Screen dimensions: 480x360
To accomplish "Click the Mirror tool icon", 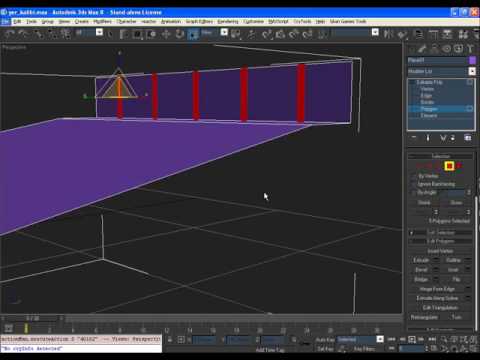I will coord(388,34).
